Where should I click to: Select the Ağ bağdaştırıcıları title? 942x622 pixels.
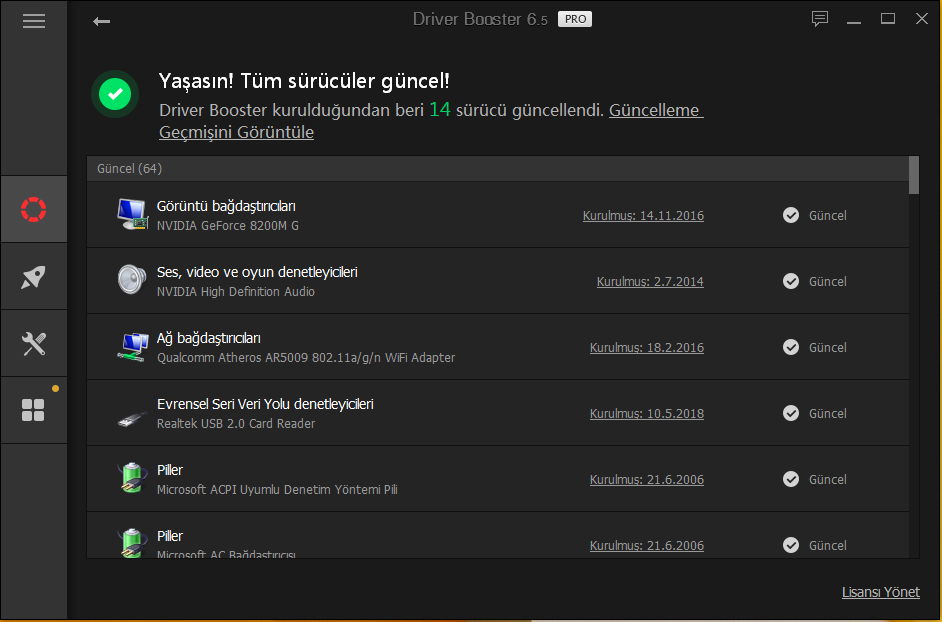click(208, 338)
